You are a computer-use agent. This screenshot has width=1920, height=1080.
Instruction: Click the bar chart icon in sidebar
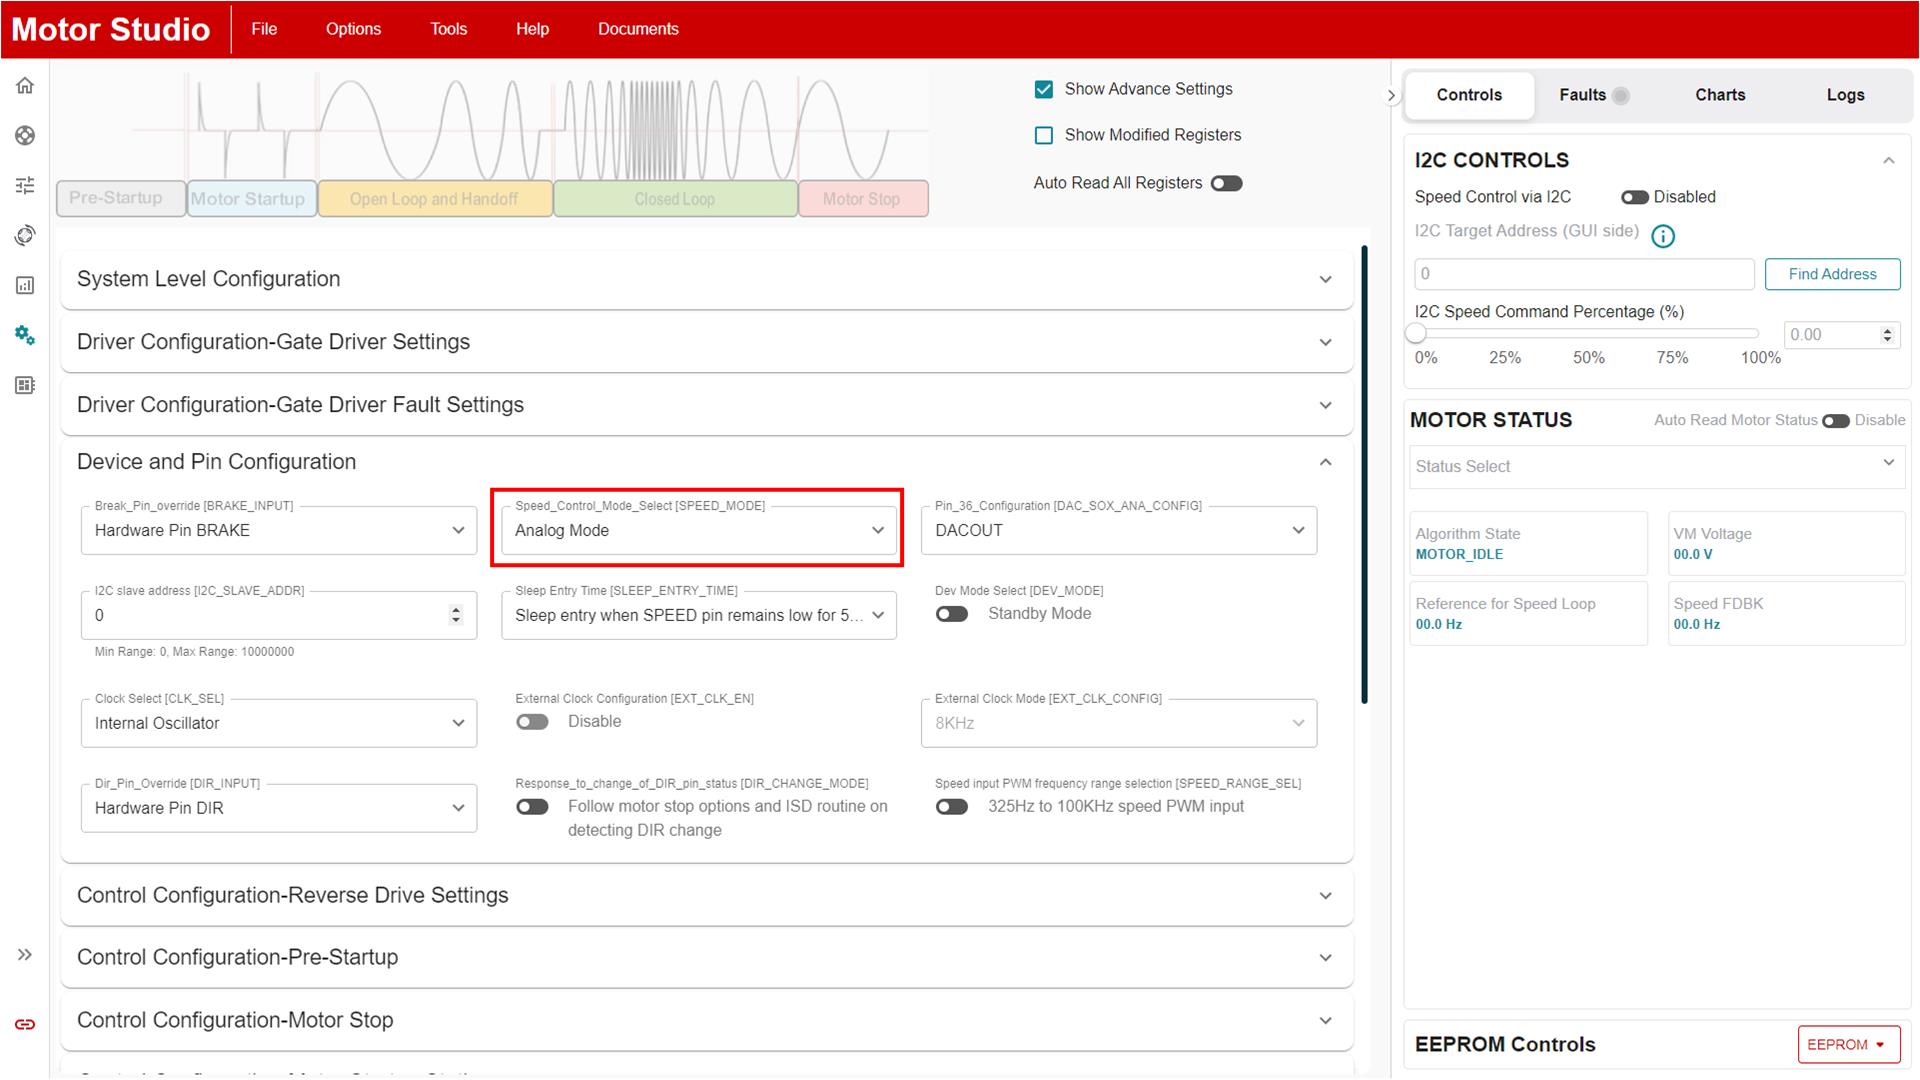pos(25,286)
